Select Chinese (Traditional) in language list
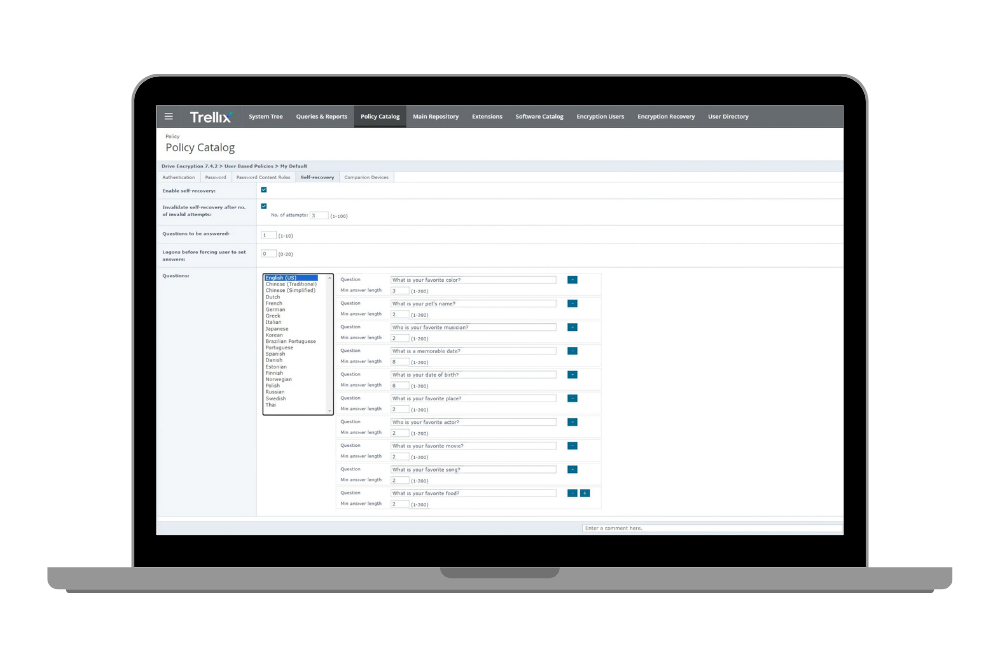The height and width of the screenshot is (667, 1000). pyautogui.click(x=291, y=284)
